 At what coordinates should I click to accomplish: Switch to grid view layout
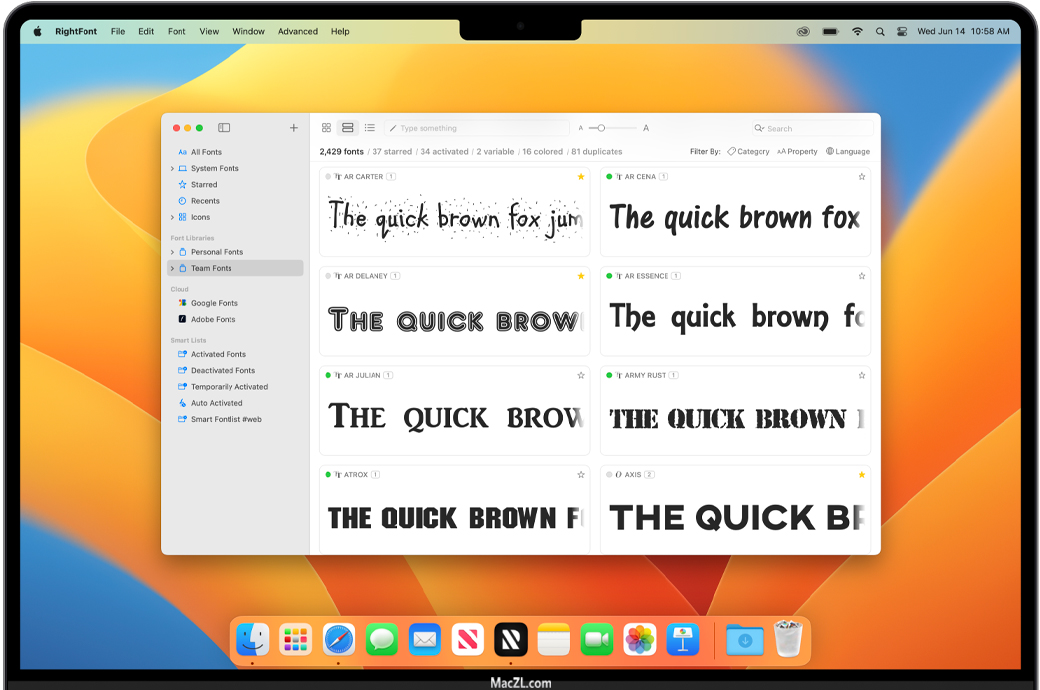coord(326,128)
